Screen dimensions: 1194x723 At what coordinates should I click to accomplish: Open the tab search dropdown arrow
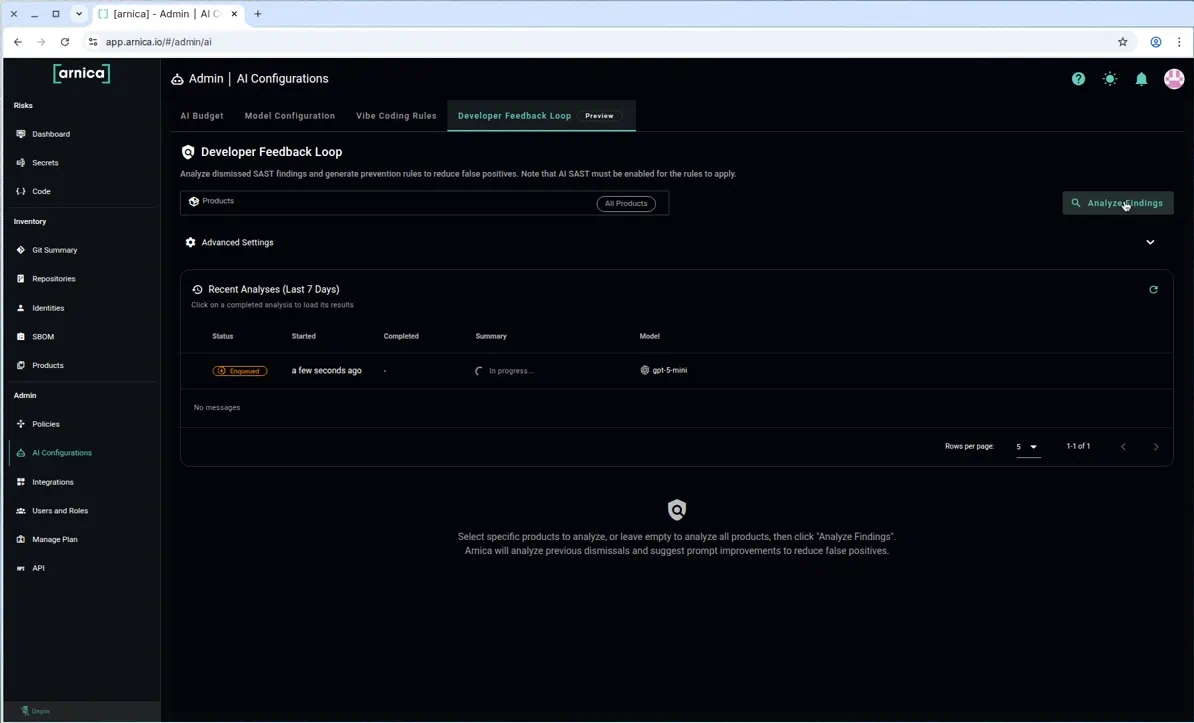78,14
